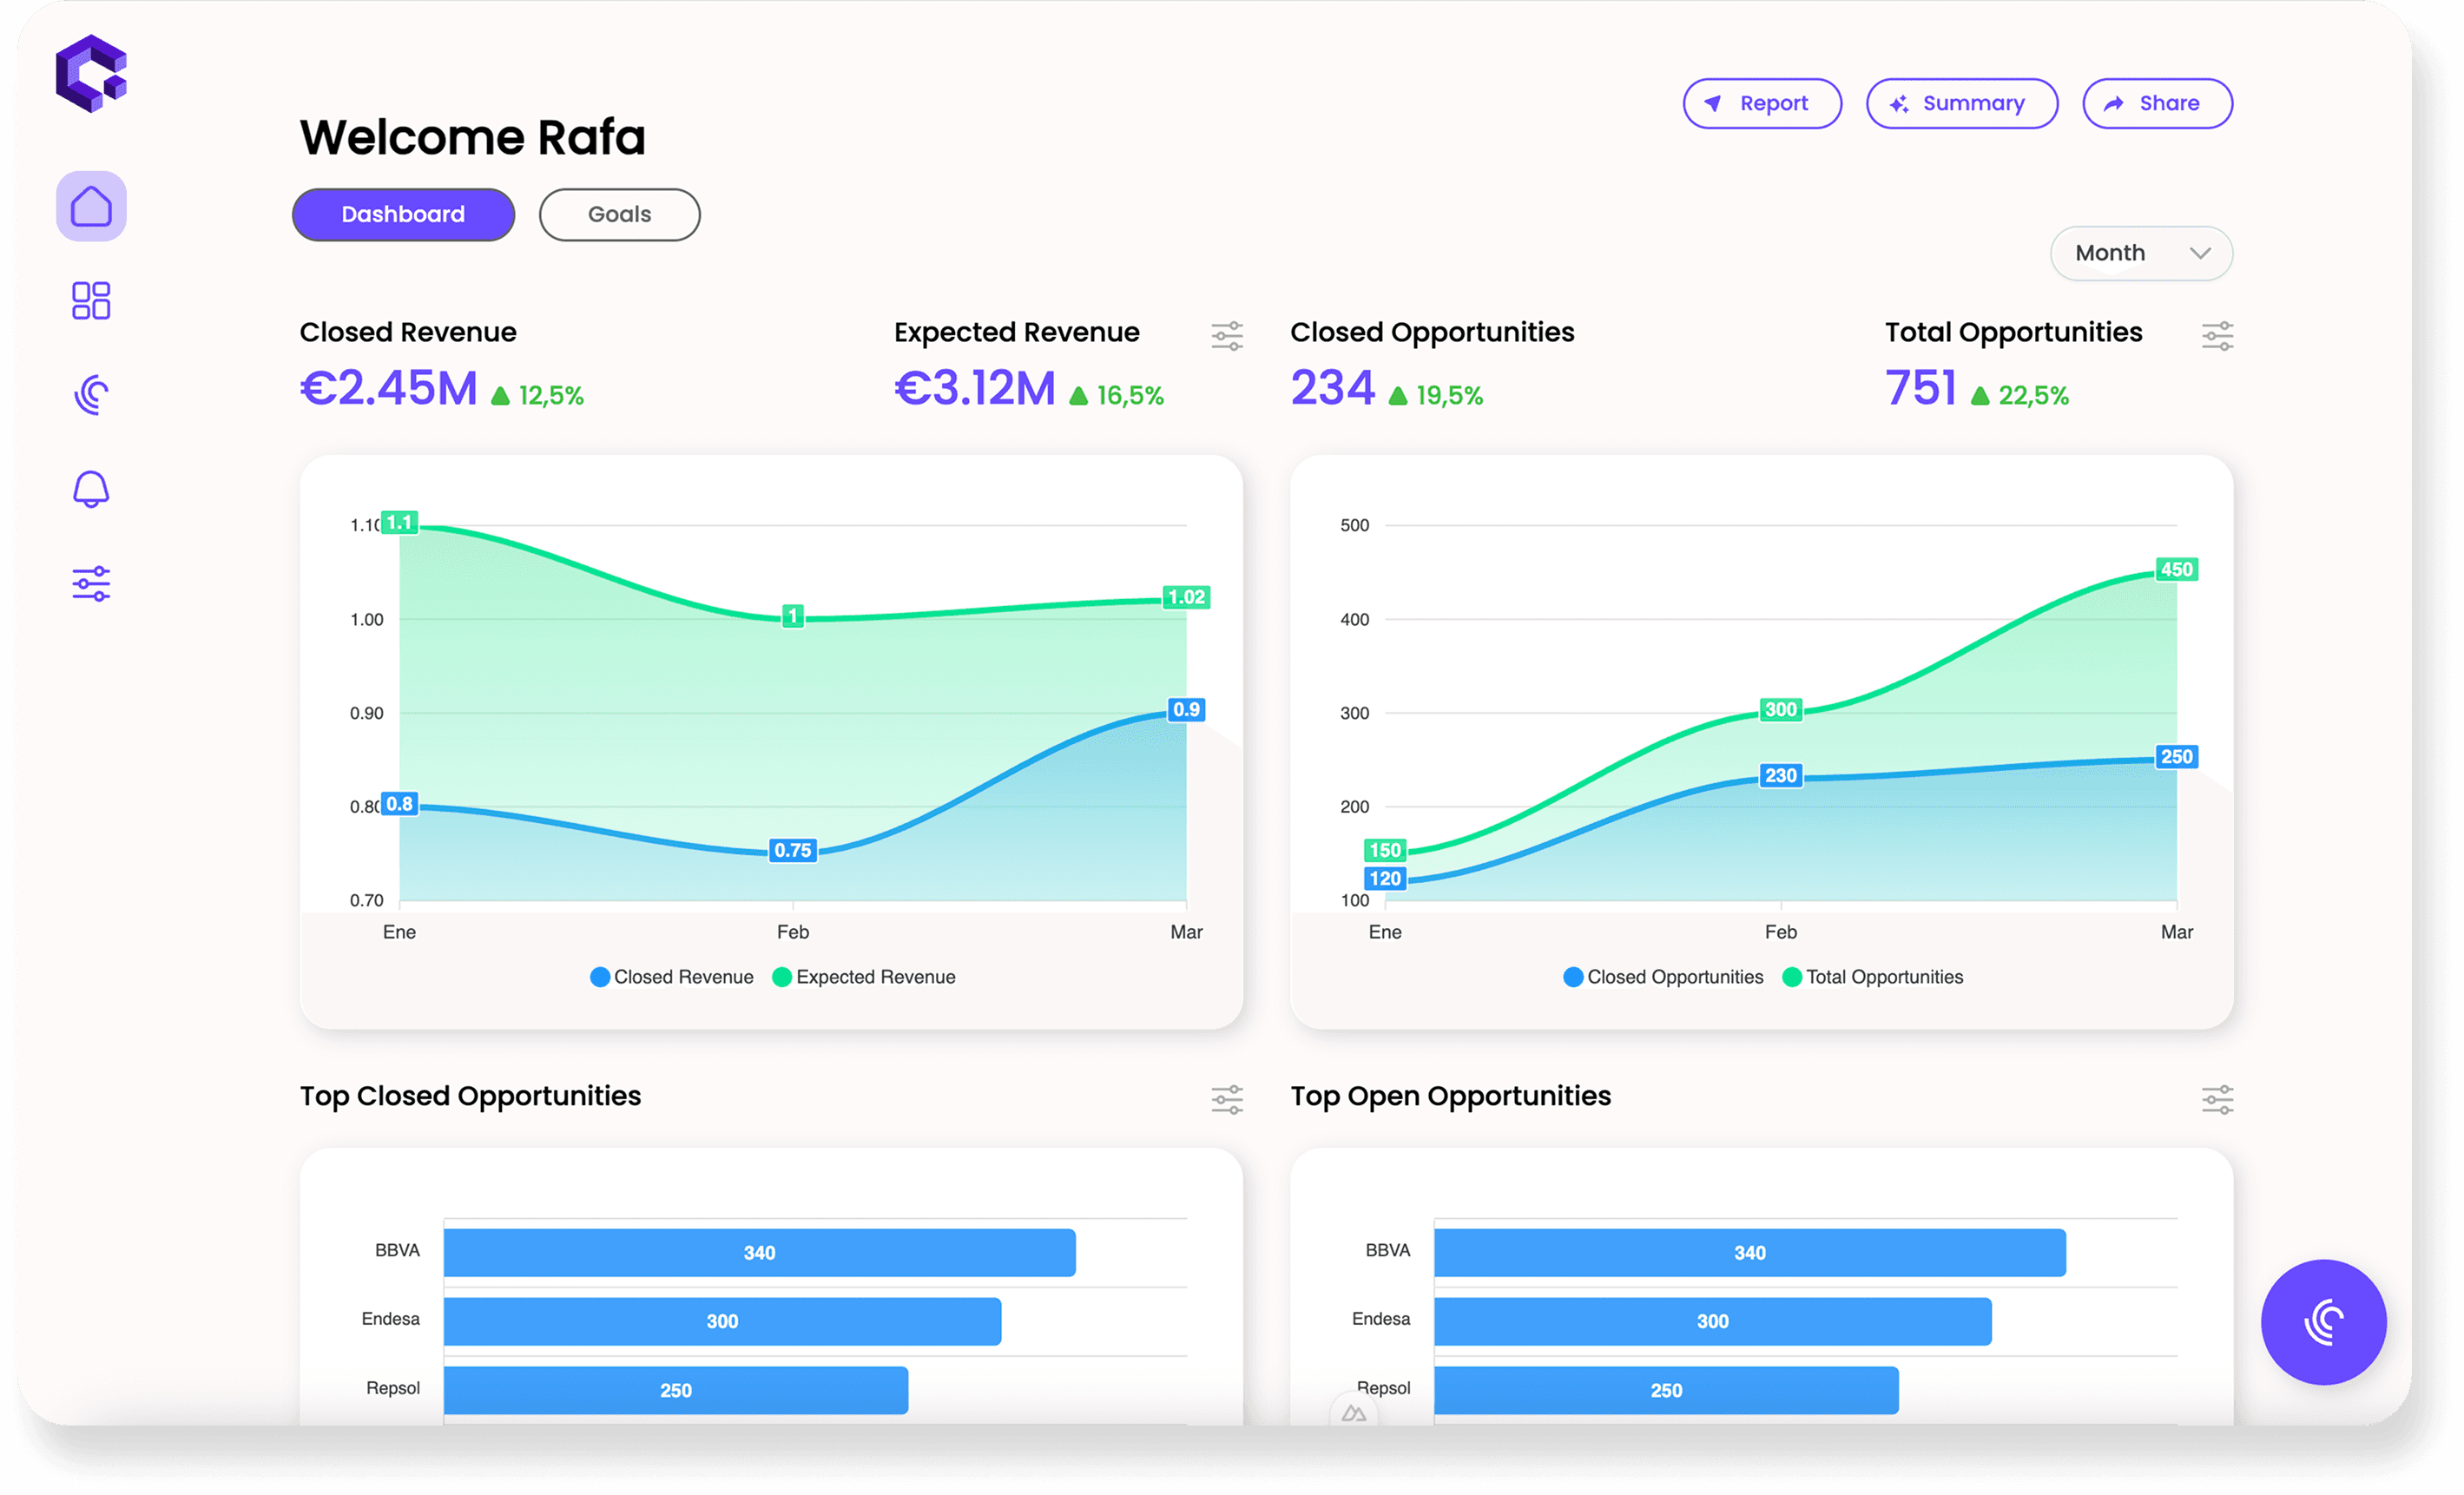Open Top Closed Opportunities filter icon
Screen dimensions: 2464x1495
coord(1227,1099)
